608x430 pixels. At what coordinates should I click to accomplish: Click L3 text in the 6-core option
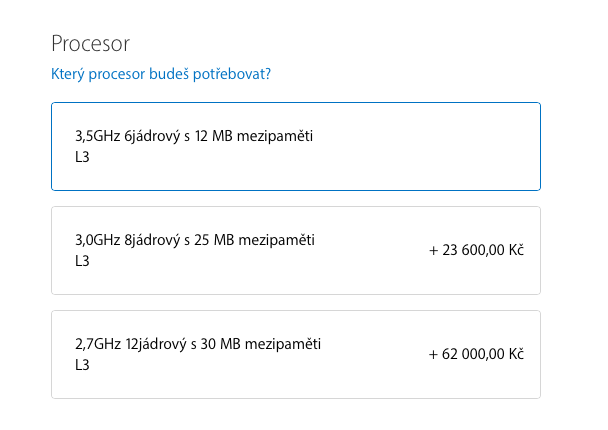(x=83, y=157)
